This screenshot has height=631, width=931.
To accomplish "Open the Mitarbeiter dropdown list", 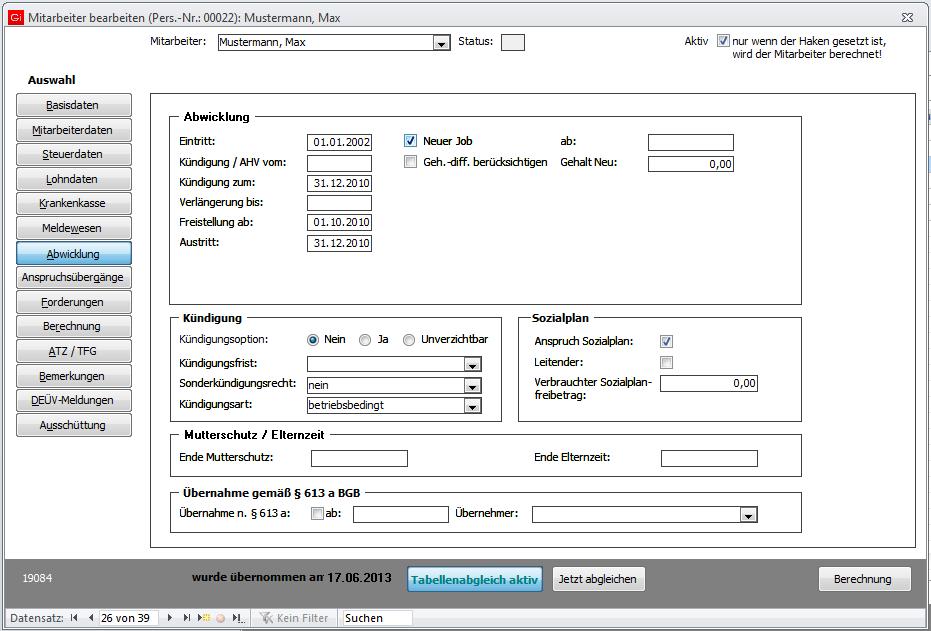I will pyautogui.click(x=441, y=43).
